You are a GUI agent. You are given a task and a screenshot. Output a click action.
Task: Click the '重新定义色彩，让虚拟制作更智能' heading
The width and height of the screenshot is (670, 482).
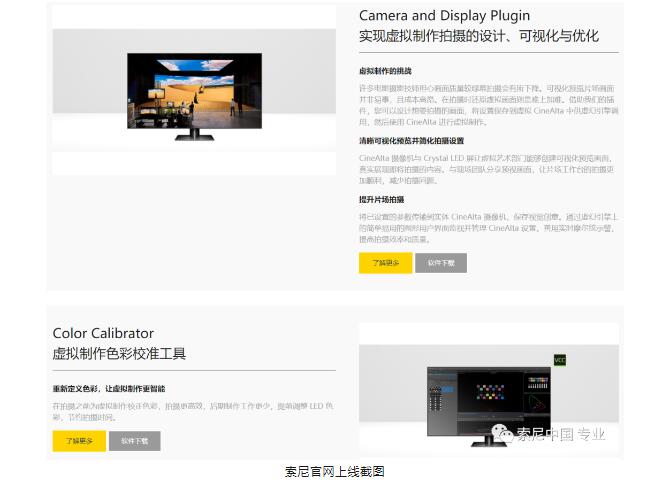(109, 389)
